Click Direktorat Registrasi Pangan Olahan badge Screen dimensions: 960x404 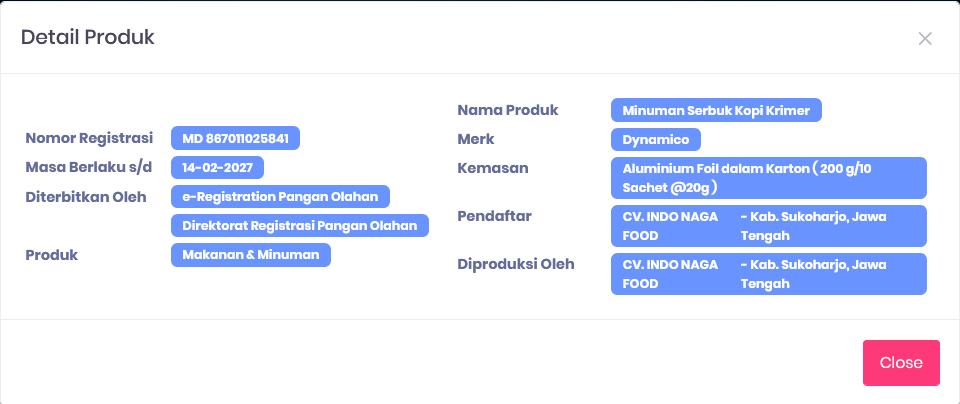[299, 226]
